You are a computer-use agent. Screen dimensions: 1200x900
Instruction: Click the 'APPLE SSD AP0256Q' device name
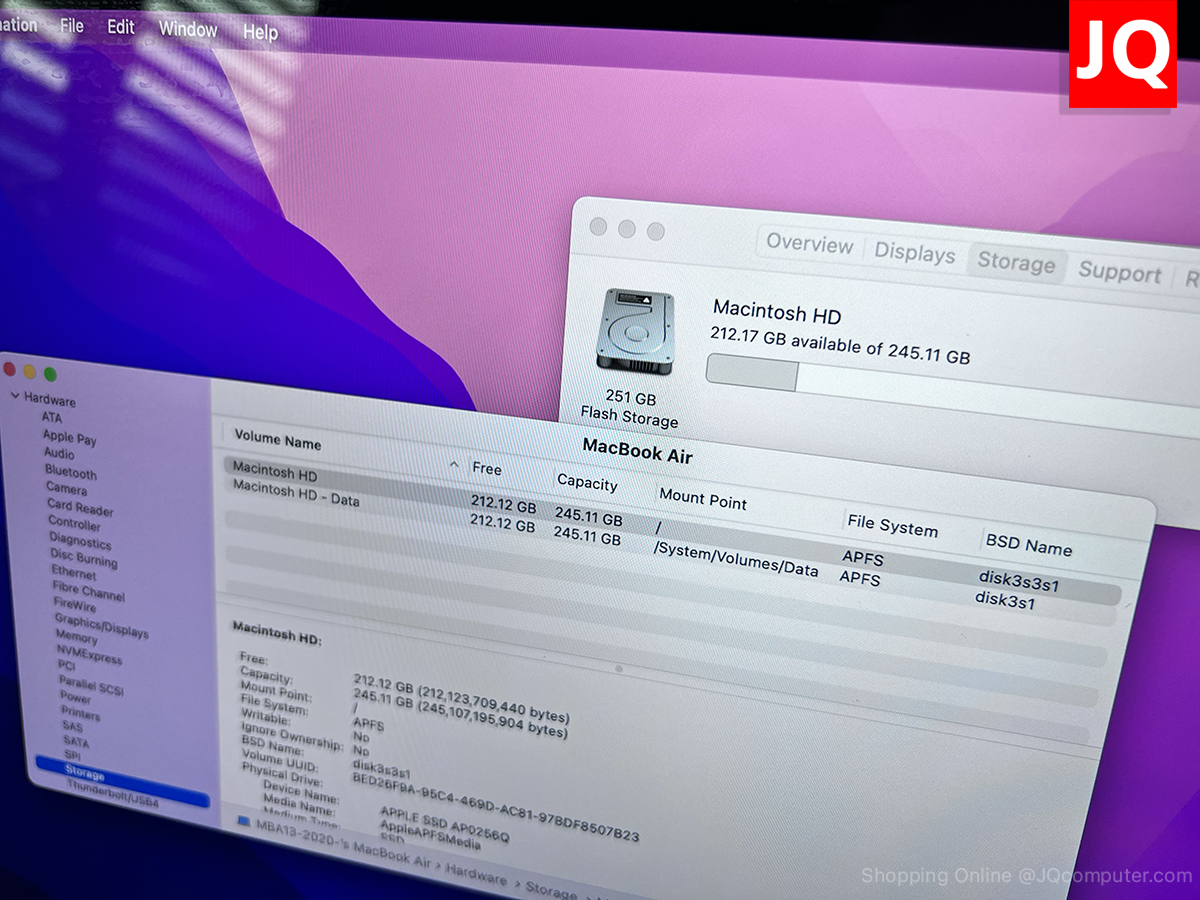tap(444, 825)
